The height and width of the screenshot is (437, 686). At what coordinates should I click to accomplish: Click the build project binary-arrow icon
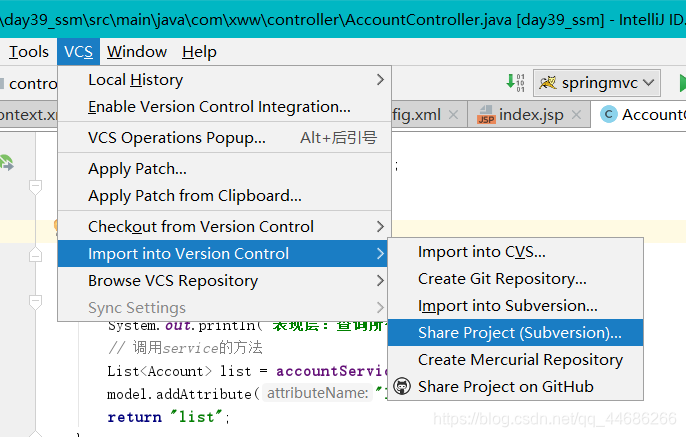(x=515, y=82)
